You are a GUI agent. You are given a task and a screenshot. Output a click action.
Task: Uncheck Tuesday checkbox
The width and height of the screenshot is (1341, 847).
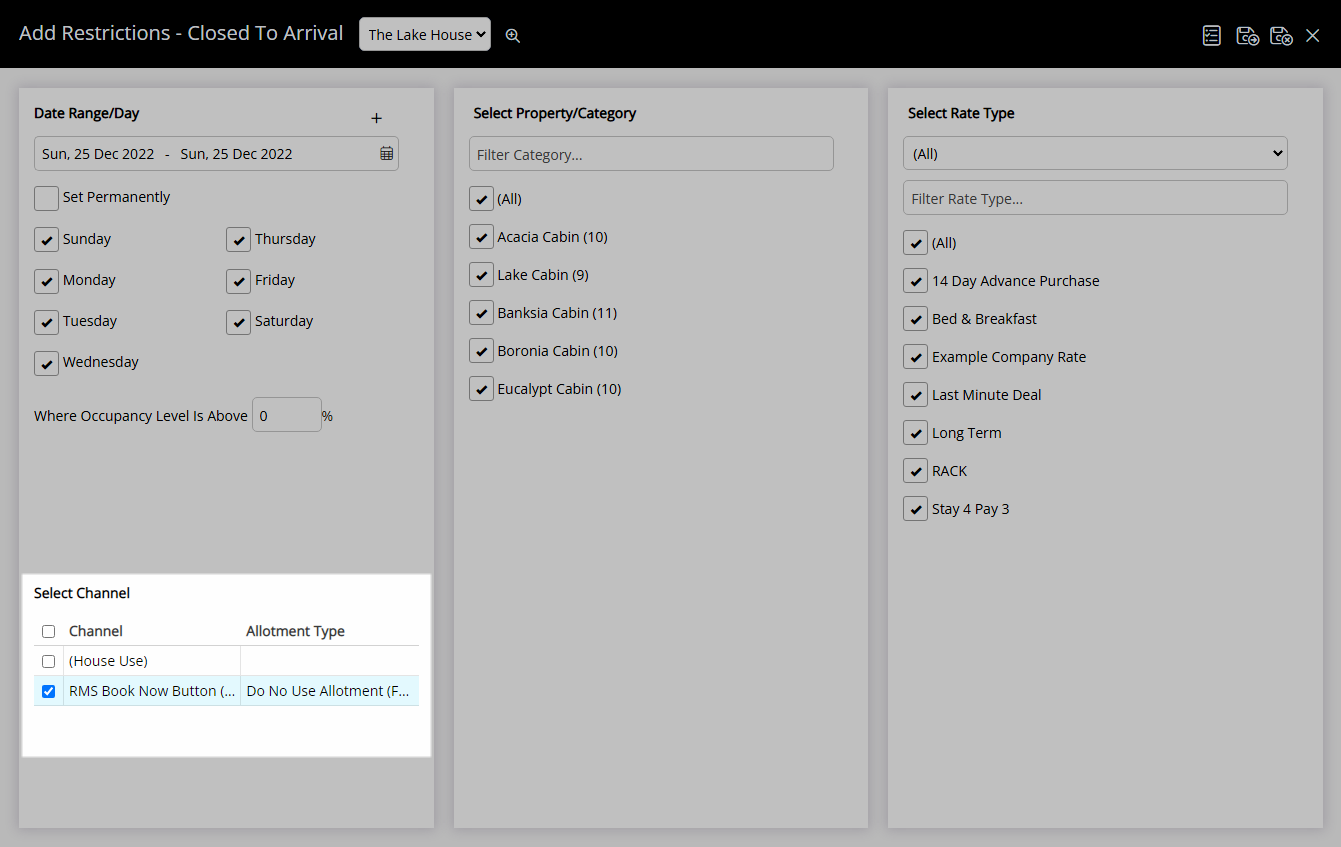pos(47,322)
